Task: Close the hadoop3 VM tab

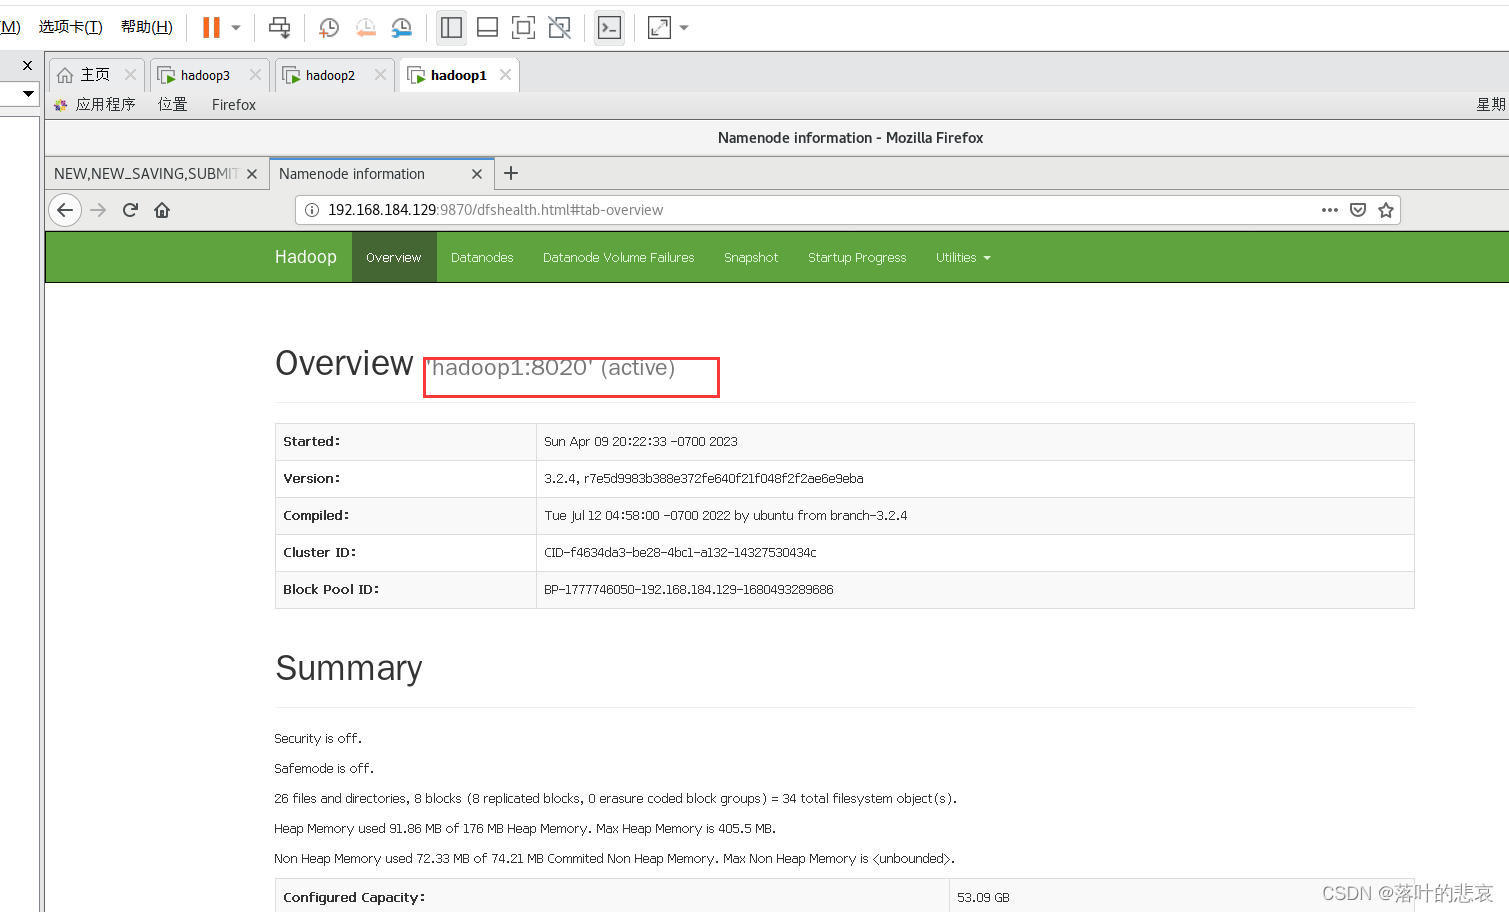Action: tap(255, 75)
